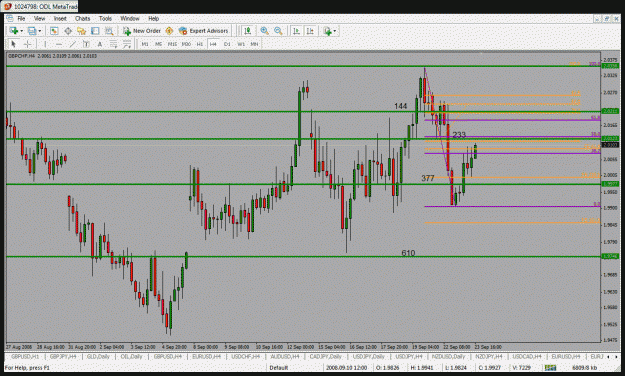Switch to MN monthly timeframe
This screenshot has height=376, width=625.
[x=254, y=44]
